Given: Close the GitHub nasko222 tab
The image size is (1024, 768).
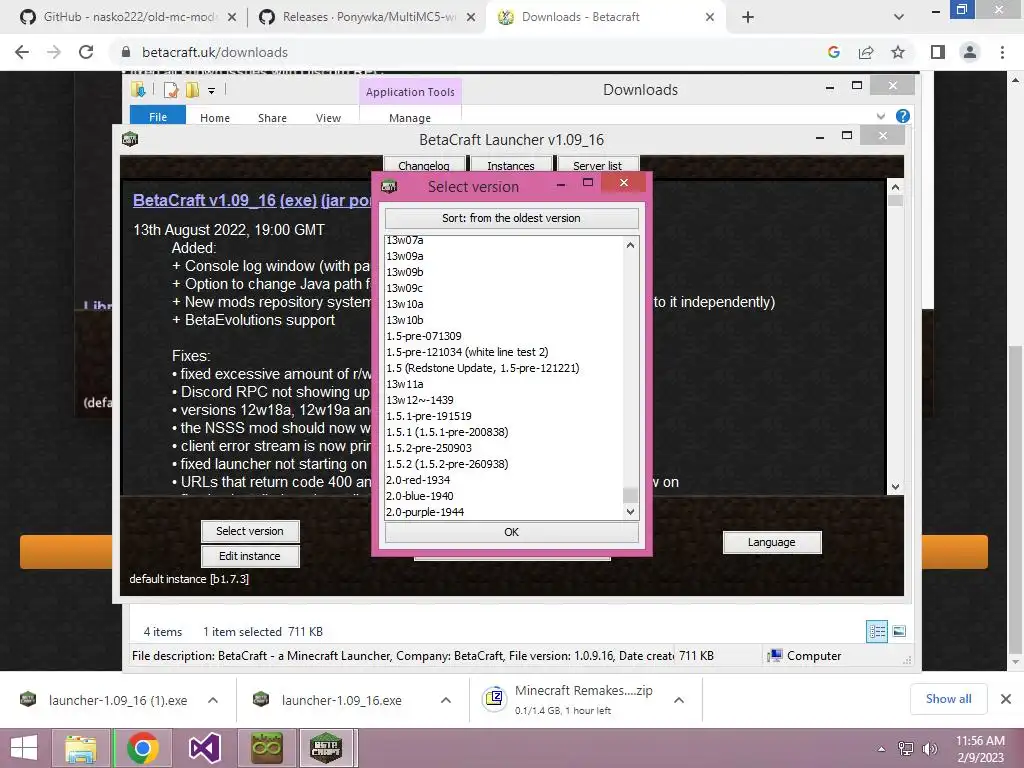Looking at the screenshot, I should (232, 17).
